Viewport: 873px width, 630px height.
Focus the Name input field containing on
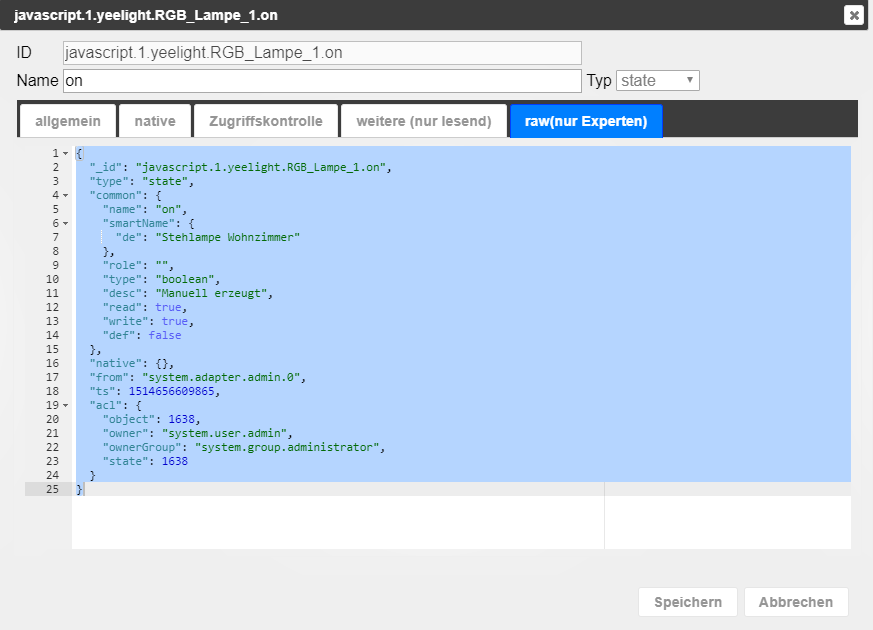(x=322, y=81)
